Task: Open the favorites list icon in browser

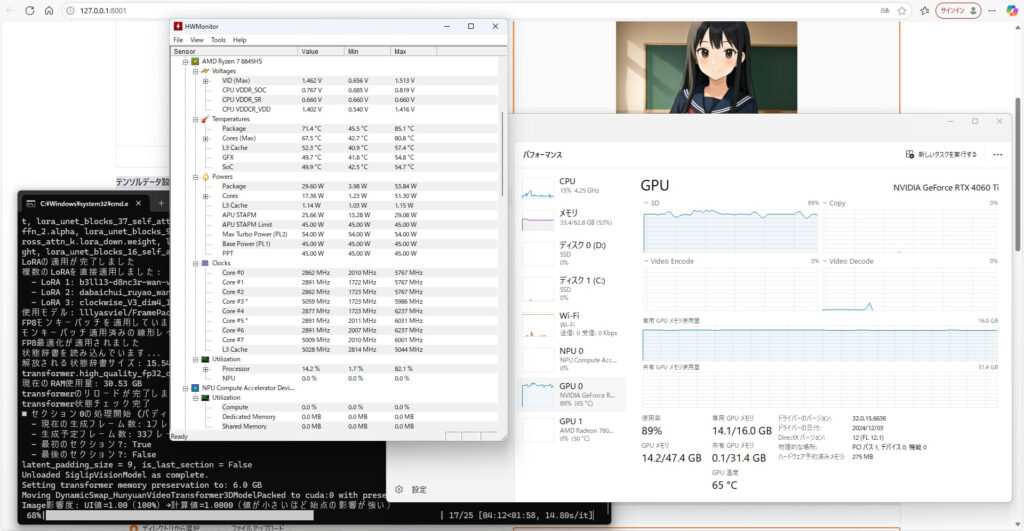Action: pyautogui.click(x=925, y=10)
